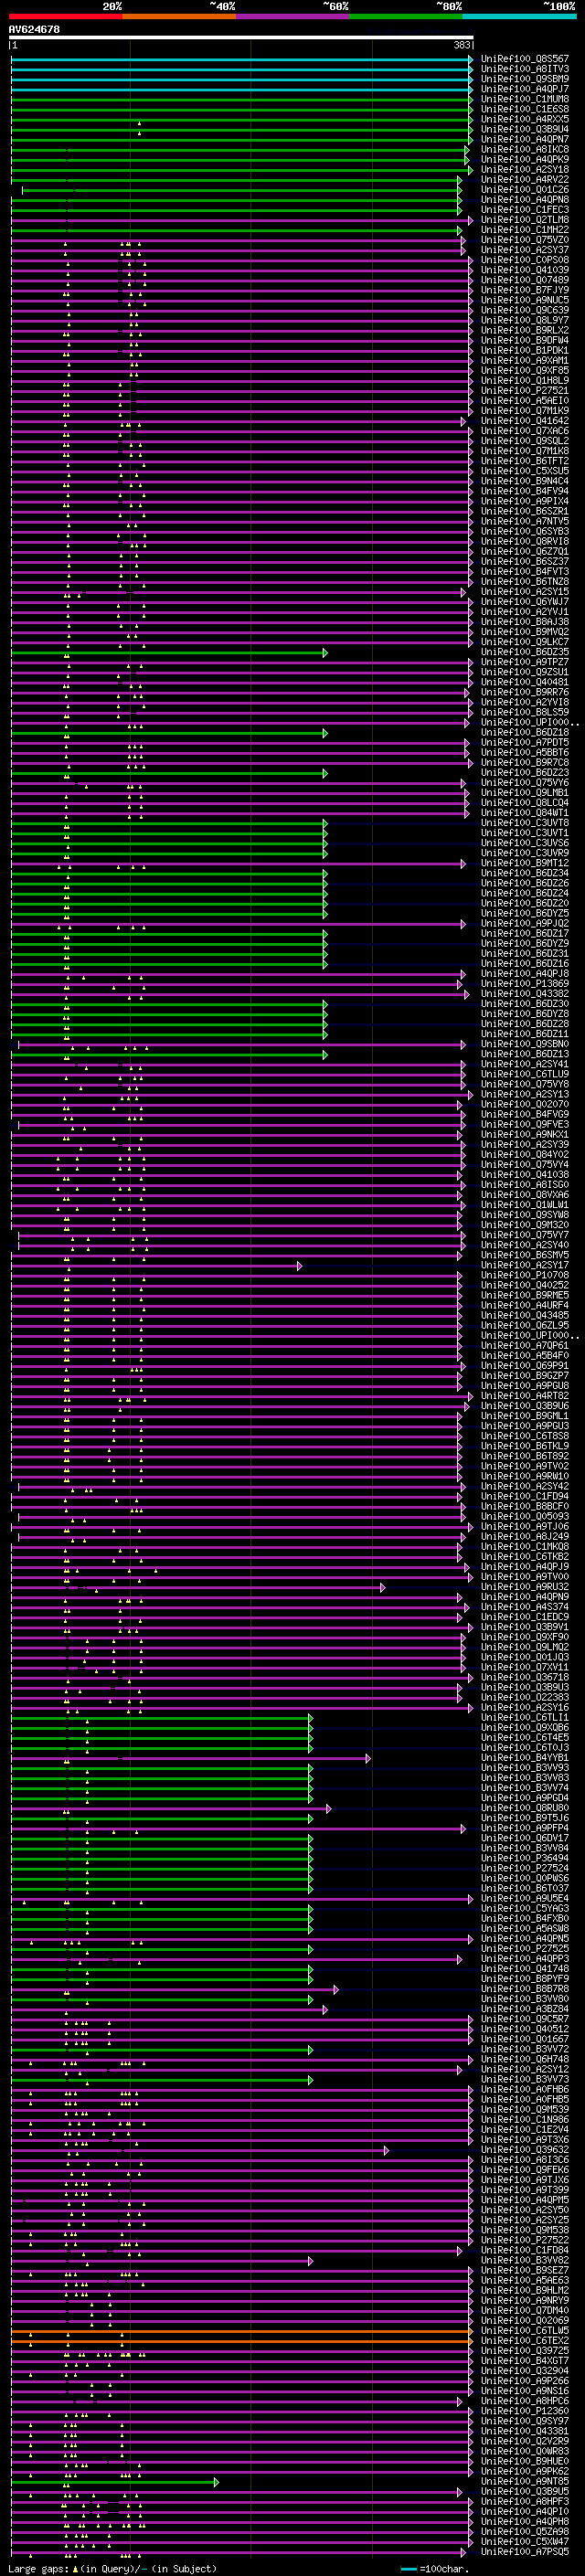Select the UniRef100_Q2TLM8 label
This screenshot has height=2576, width=585.
[x=525, y=220]
